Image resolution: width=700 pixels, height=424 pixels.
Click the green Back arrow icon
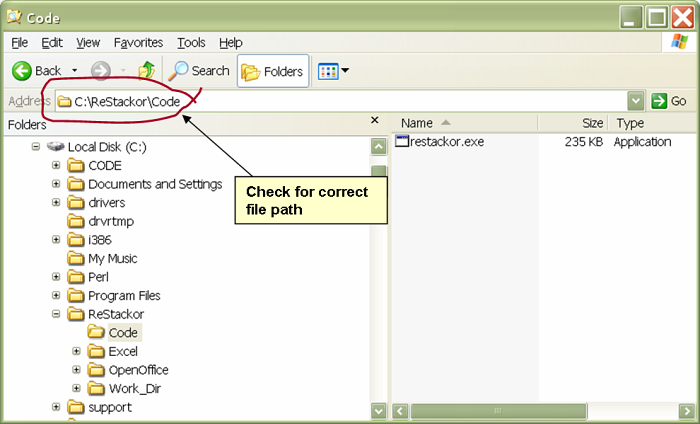click(x=21, y=71)
